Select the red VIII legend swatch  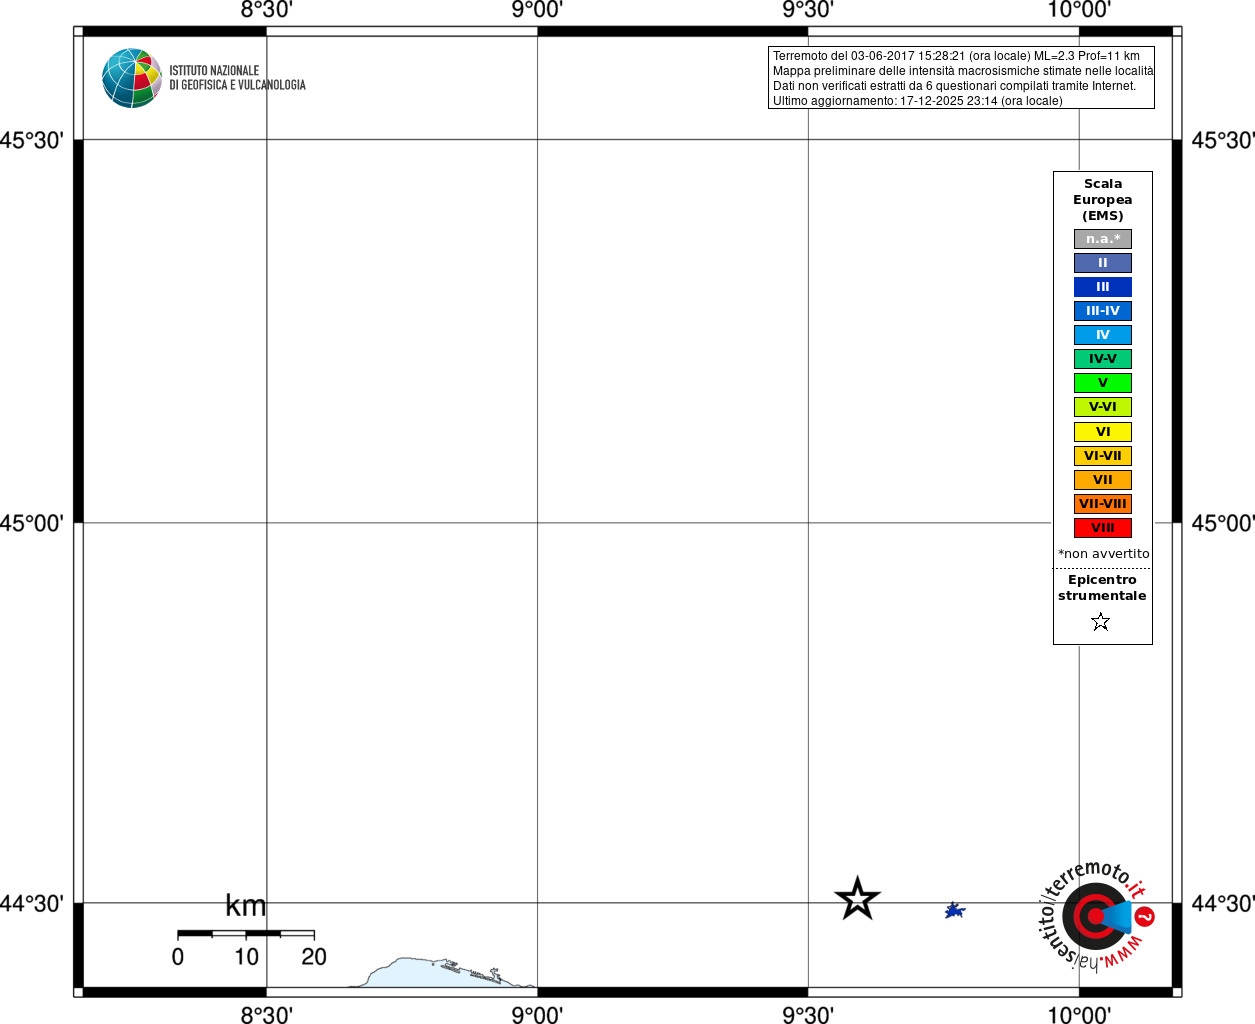click(x=1103, y=528)
